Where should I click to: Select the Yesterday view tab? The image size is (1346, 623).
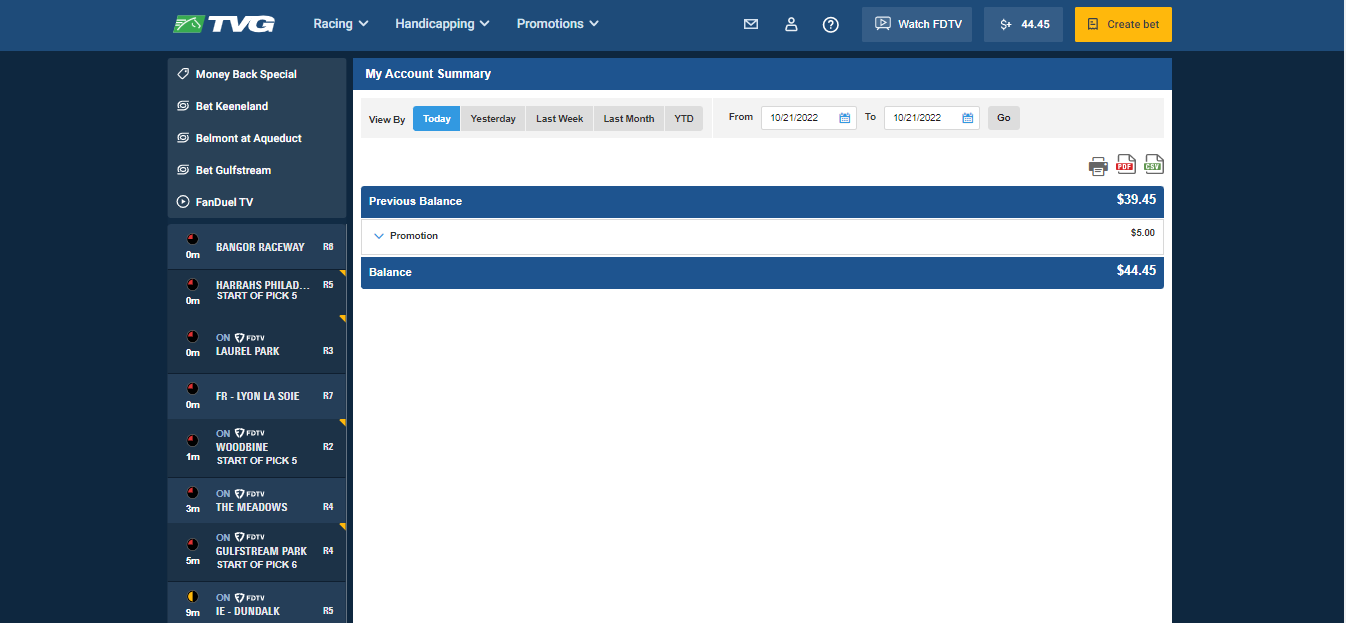coord(493,118)
